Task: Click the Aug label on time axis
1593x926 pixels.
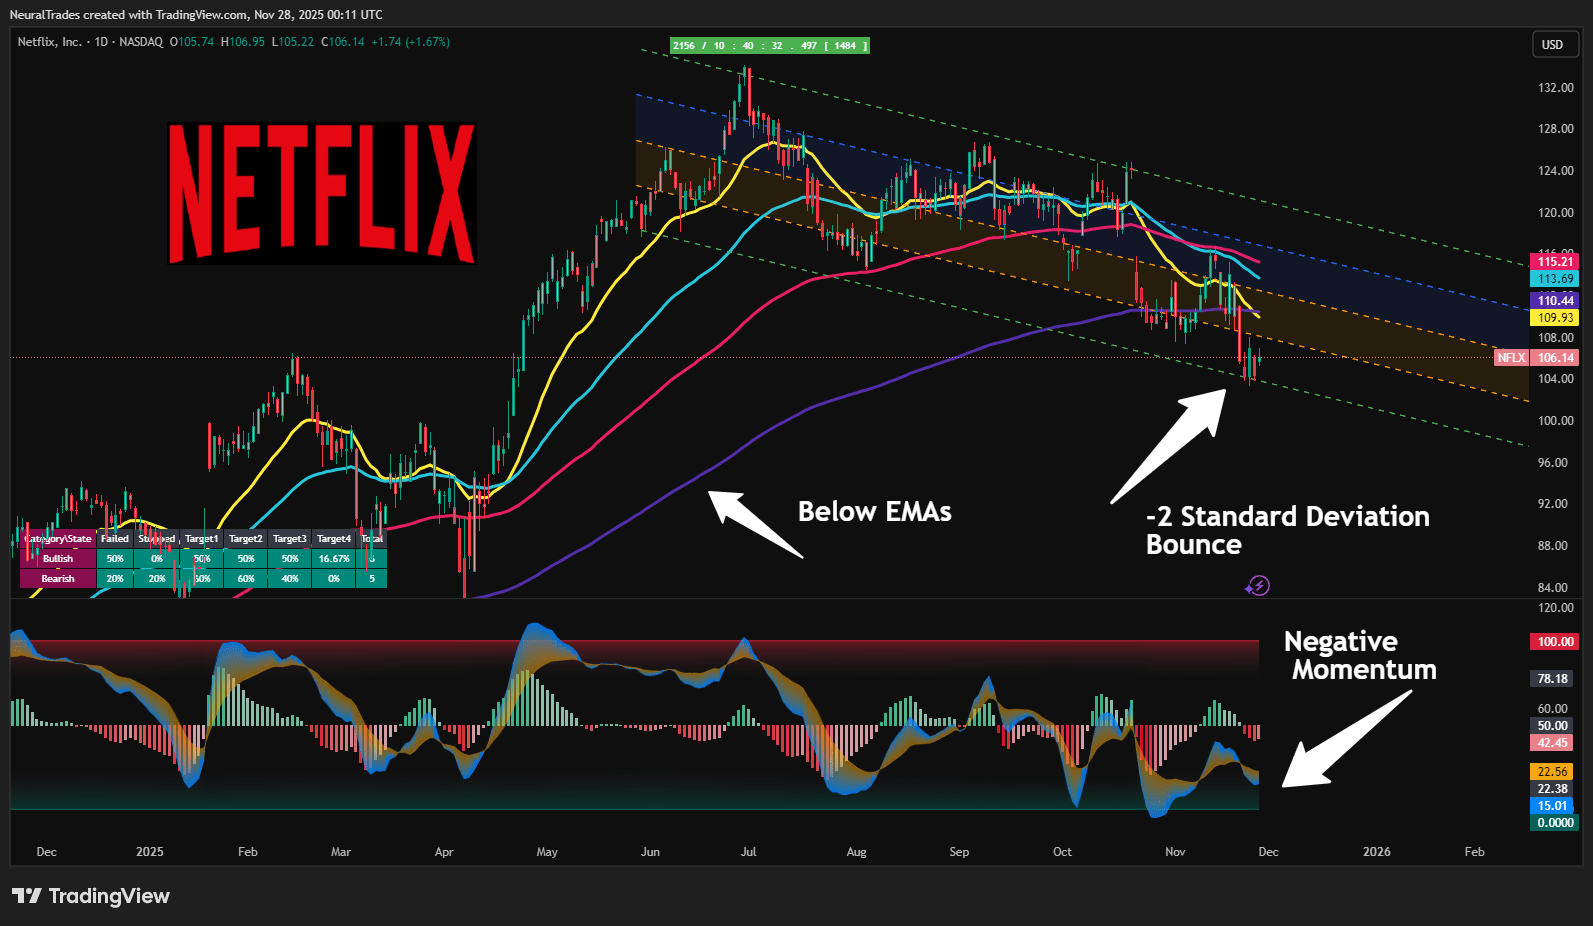Action: (x=856, y=852)
